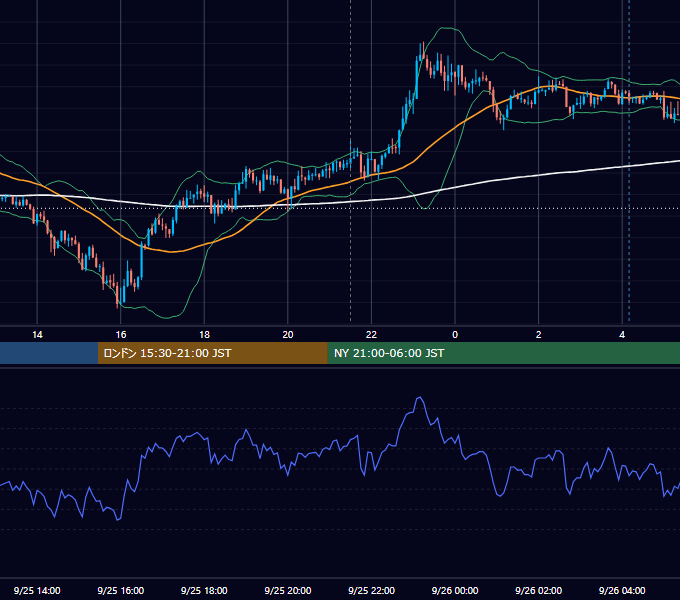Click the lowest price candle near 16:00
This screenshot has width=680, height=600.
[118, 295]
